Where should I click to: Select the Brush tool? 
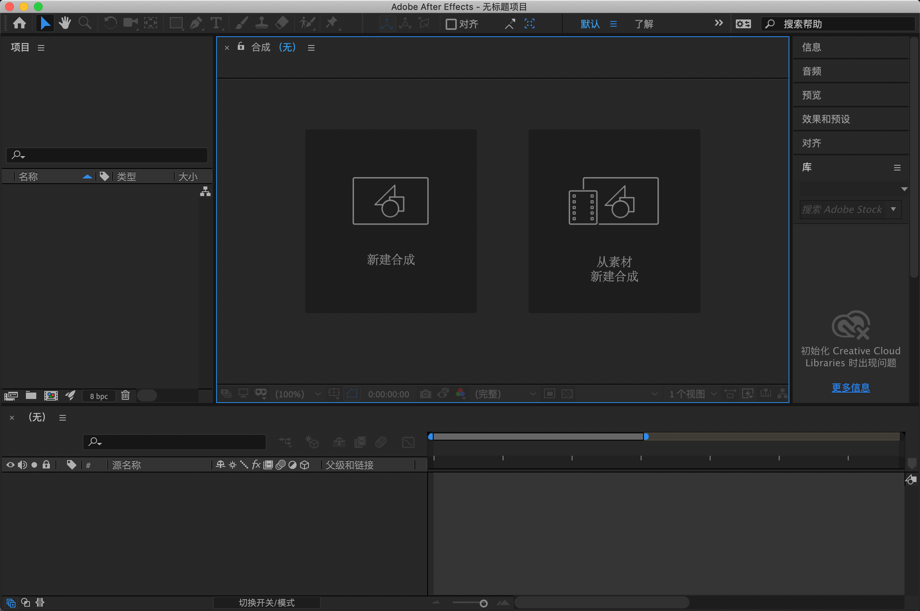241,23
